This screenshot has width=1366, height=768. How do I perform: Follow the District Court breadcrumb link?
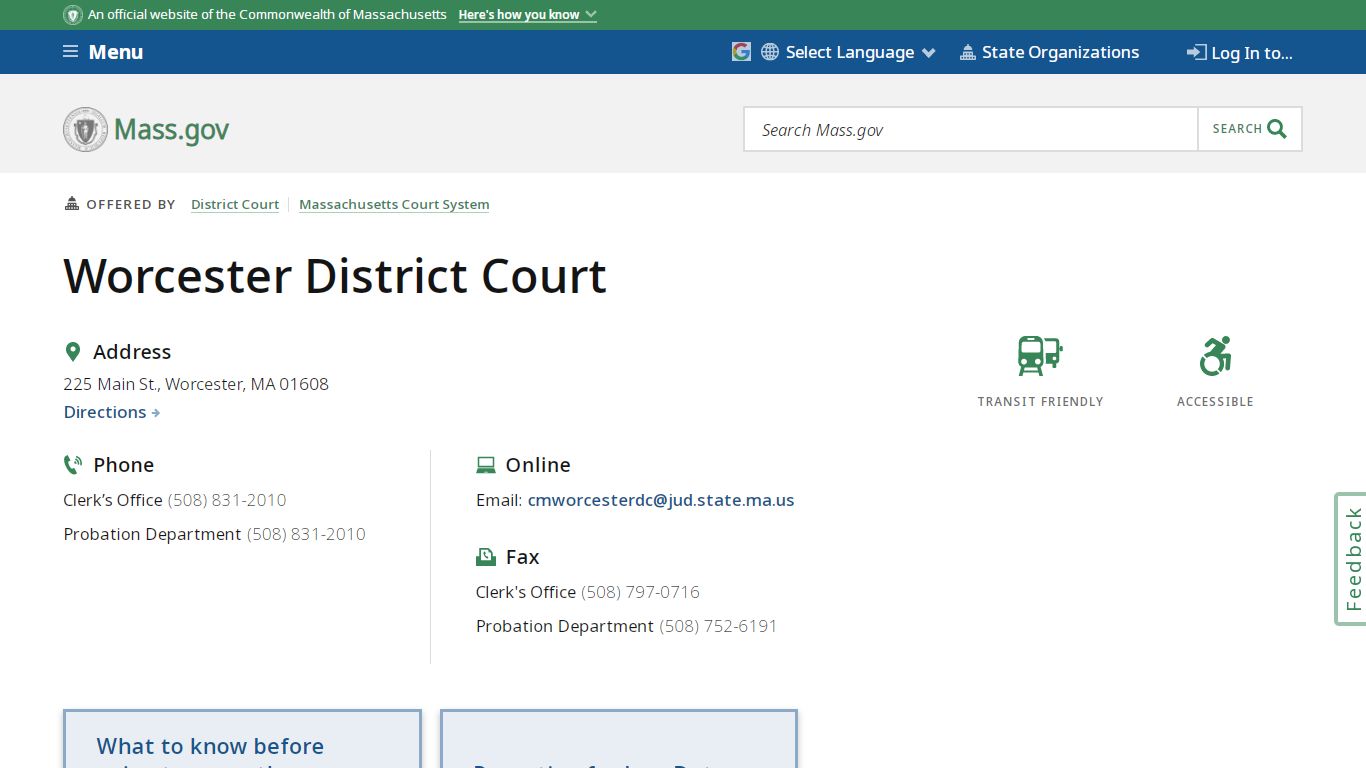tap(234, 204)
